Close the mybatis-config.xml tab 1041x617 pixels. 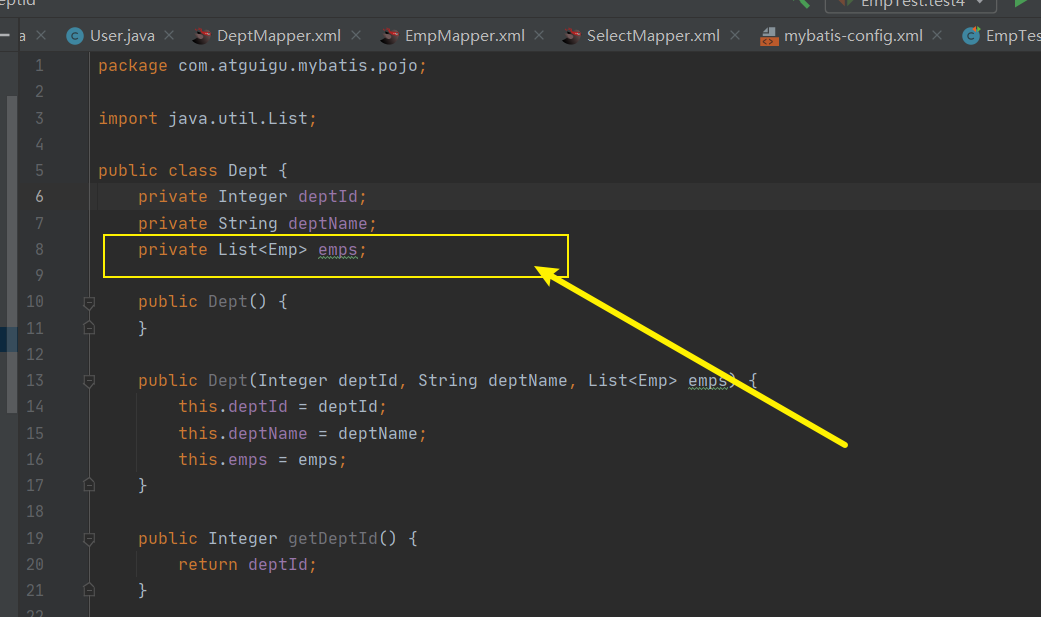[937, 35]
